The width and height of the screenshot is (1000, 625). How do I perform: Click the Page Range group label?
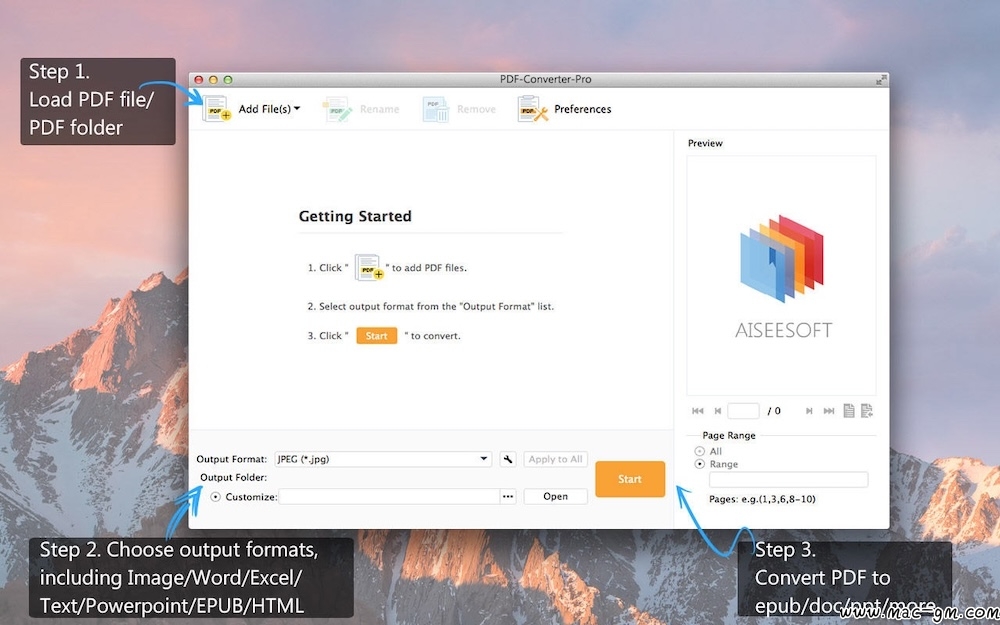(x=729, y=436)
